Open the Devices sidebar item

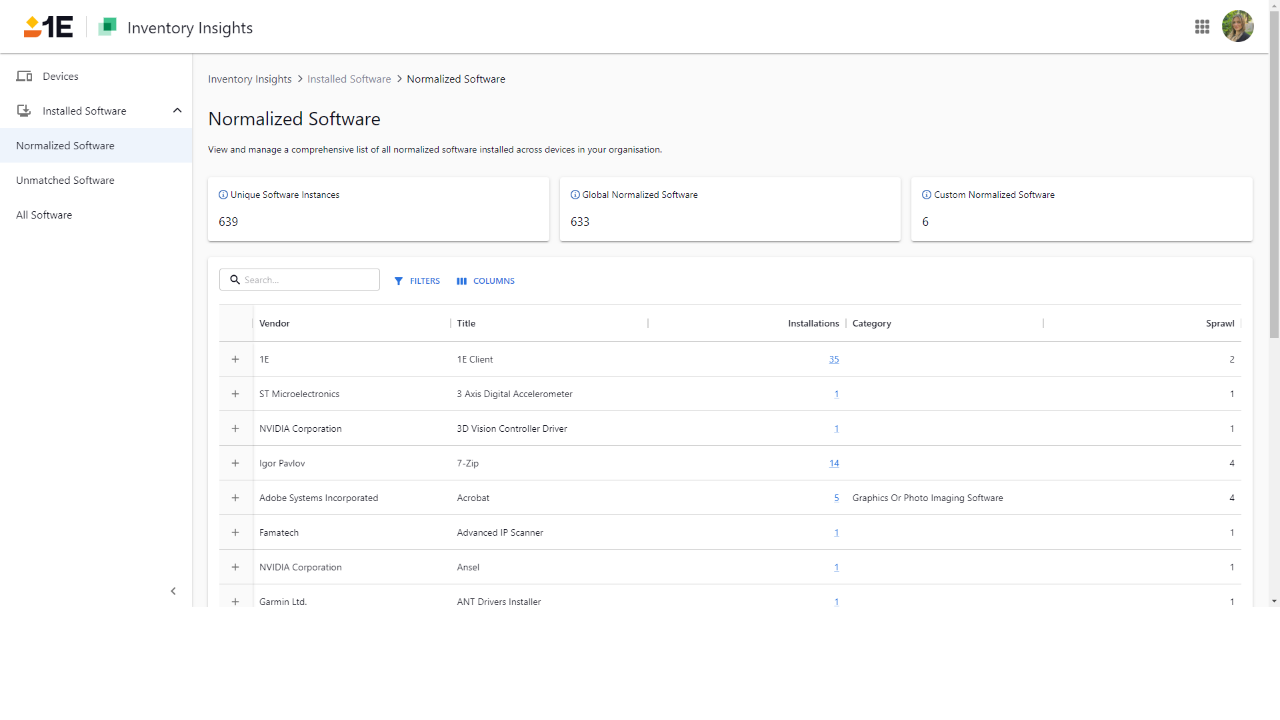coord(60,76)
